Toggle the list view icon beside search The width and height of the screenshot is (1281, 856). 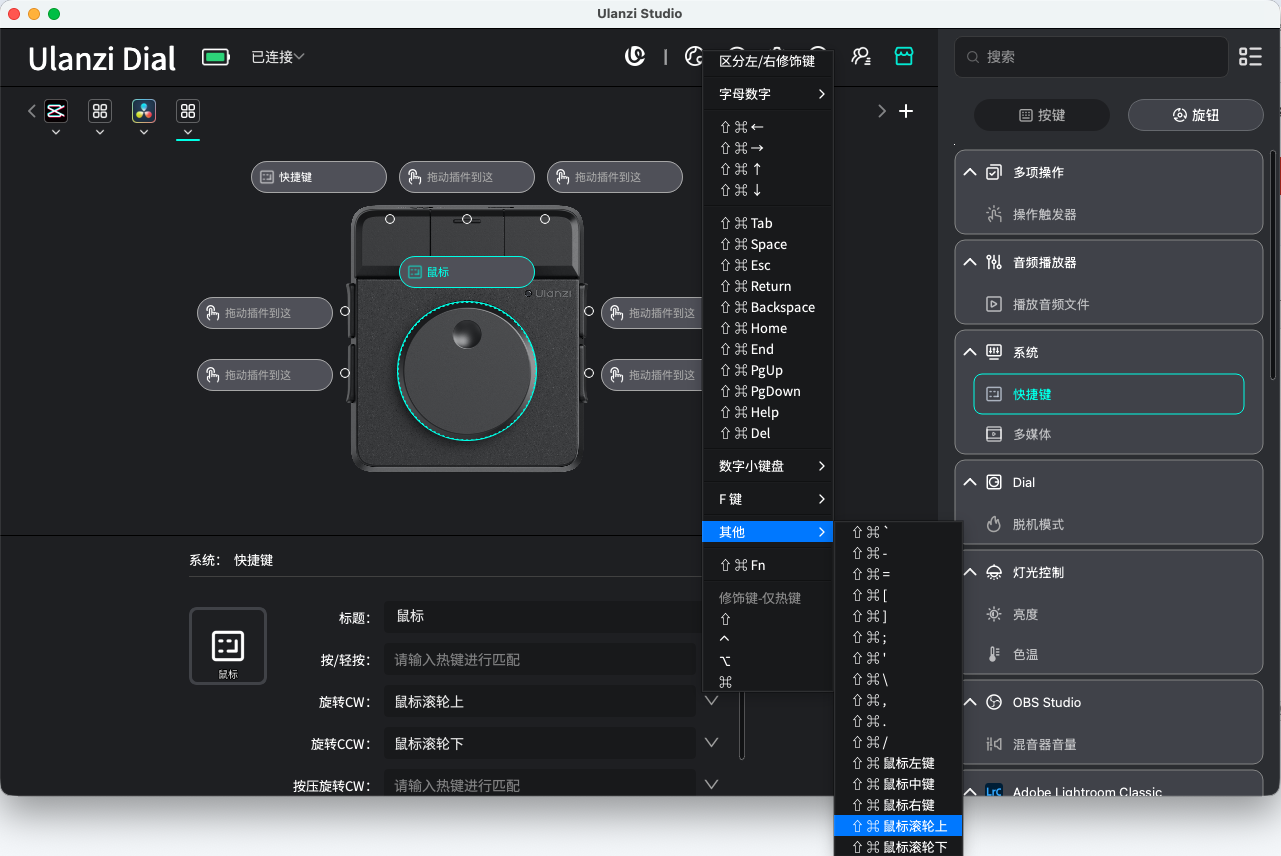click(x=1250, y=57)
